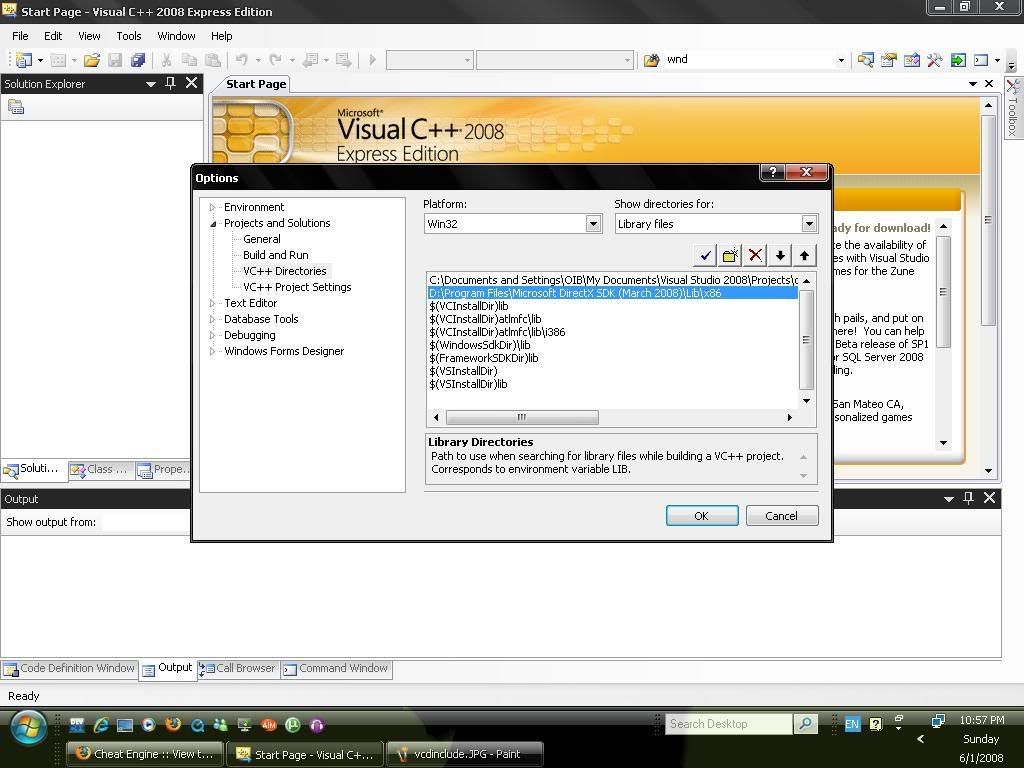Screen dimensions: 1024x768
Task: Open Solution Explorer window options arrow
Action: tap(151, 84)
